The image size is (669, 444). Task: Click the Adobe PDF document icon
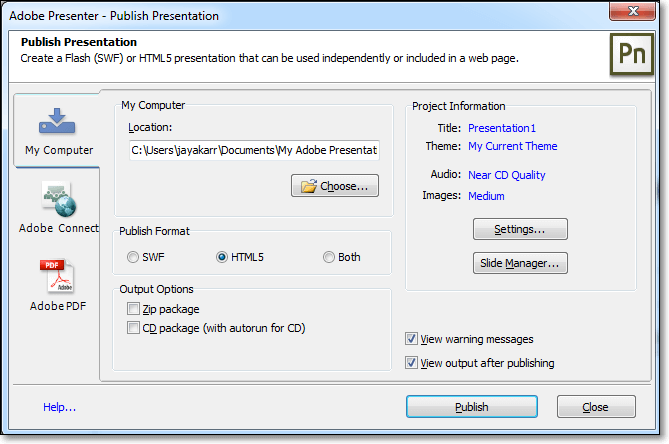tap(57, 276)
